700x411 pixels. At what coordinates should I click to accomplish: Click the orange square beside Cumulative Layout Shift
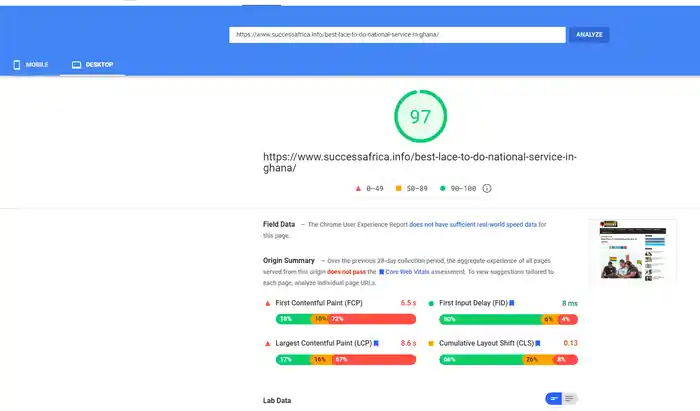tap(431, 344)
